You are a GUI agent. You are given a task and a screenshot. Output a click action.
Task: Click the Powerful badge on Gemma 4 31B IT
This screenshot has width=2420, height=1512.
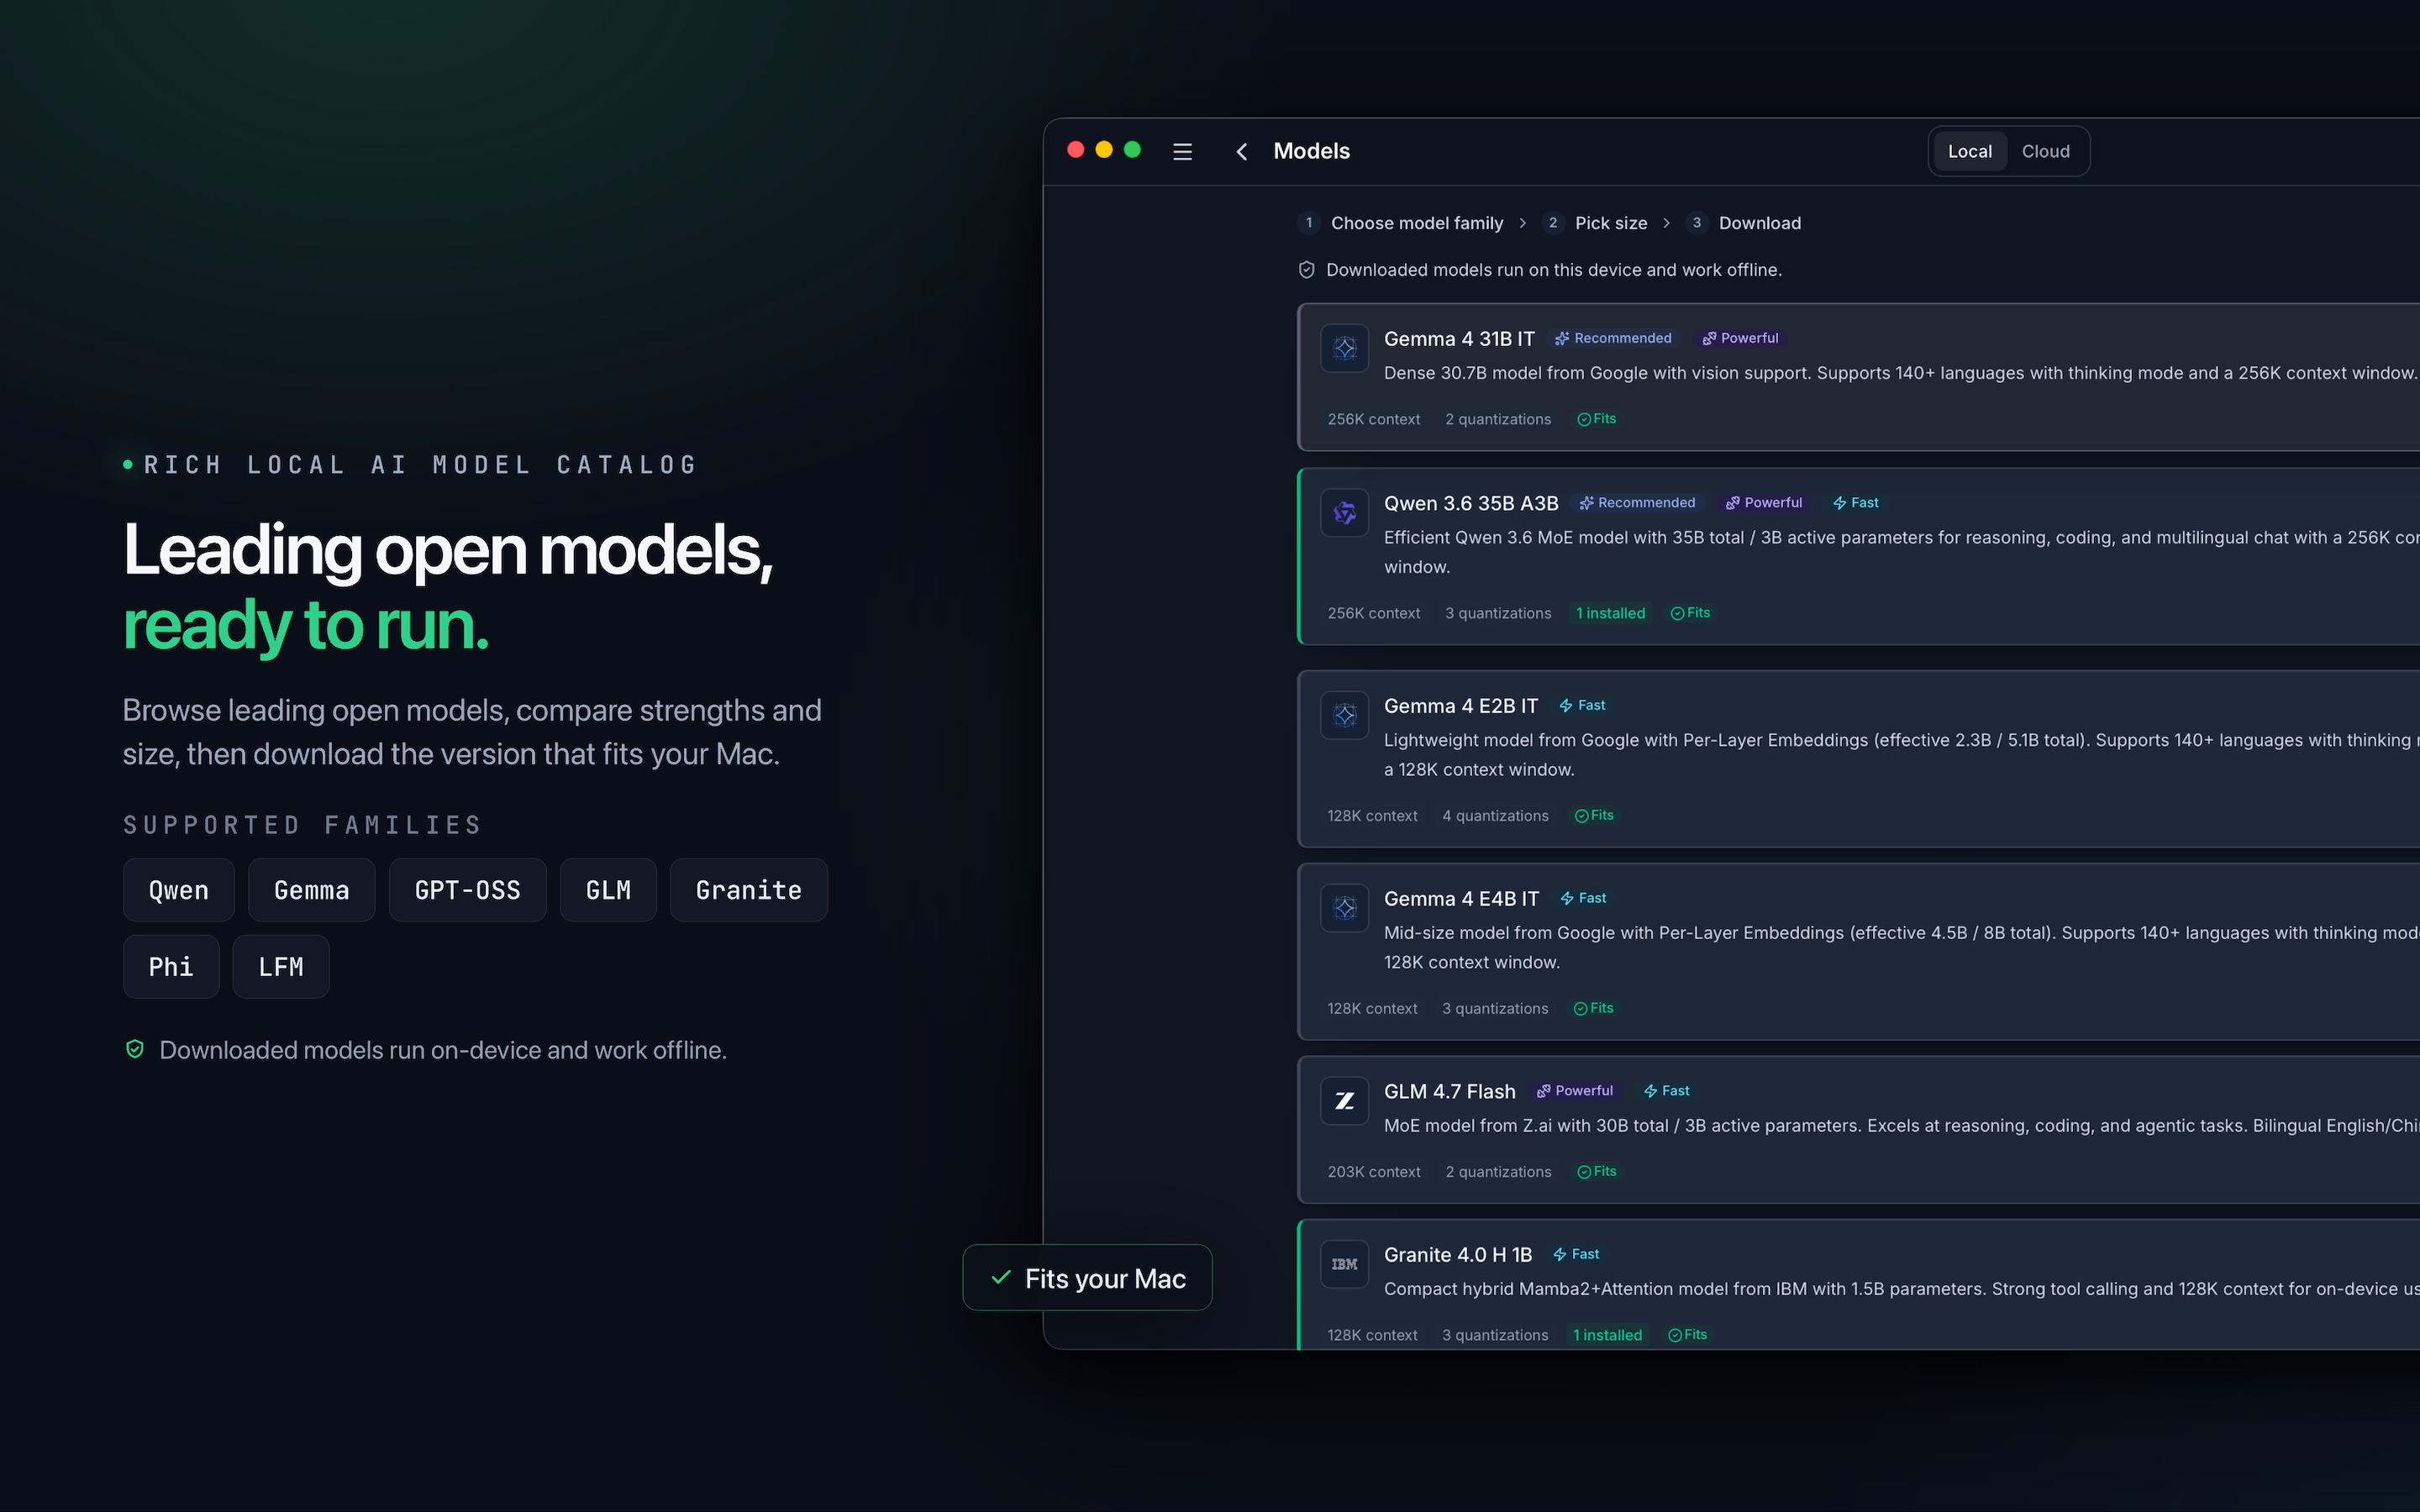[1741, 338]
